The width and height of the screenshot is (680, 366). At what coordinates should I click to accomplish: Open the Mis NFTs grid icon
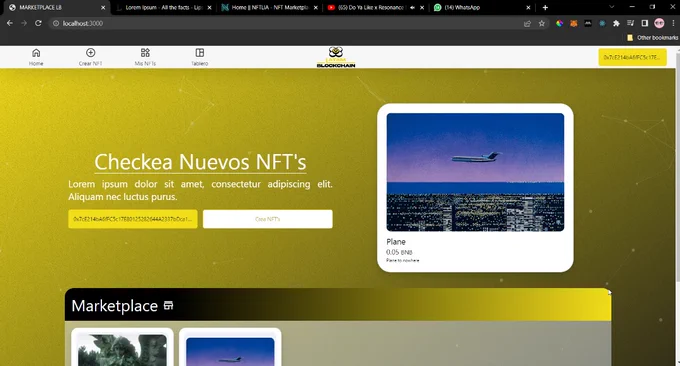(x=145, y=53)
